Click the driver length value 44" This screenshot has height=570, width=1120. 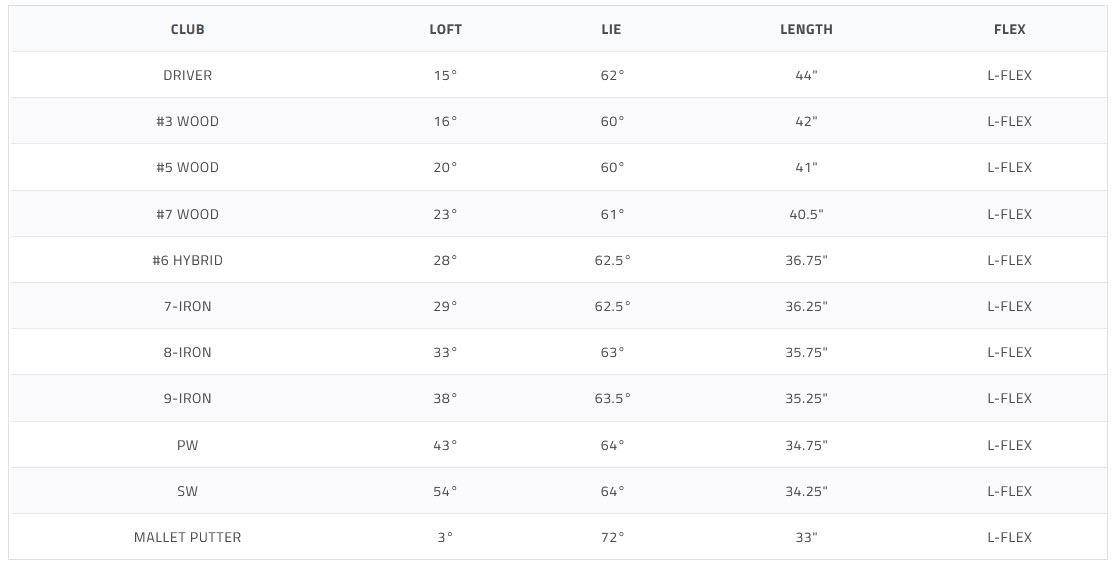pos(806,75)
